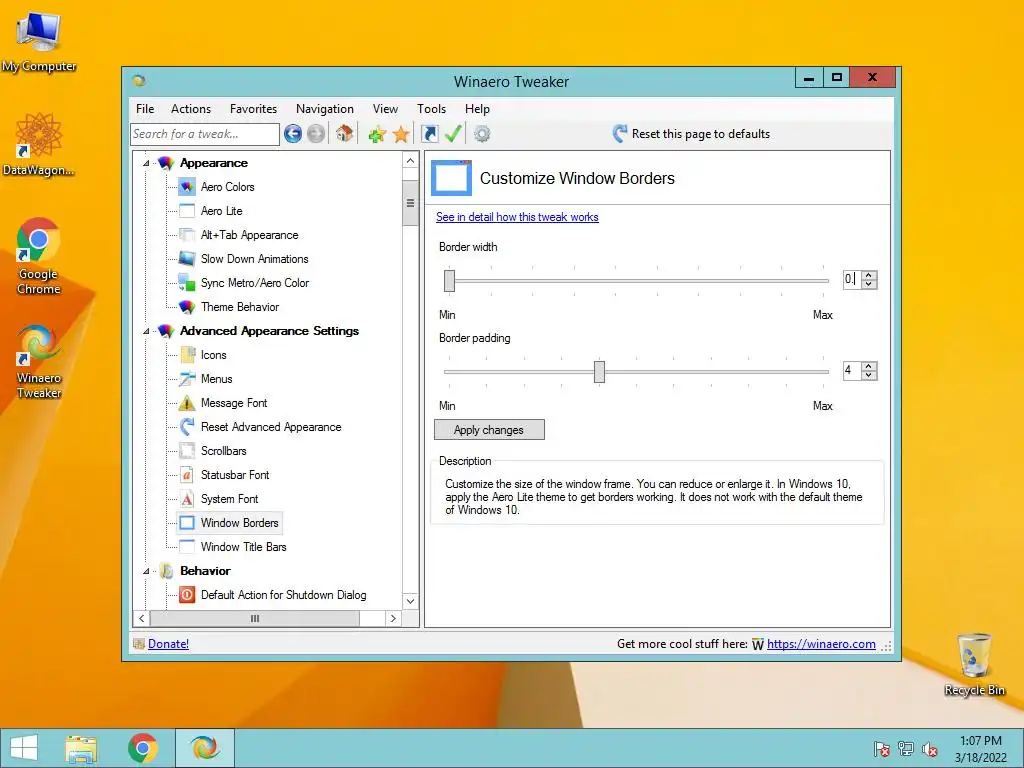Select the Aero Colors icon in tree
This screenshot has width=1024, height=768.
[187, 187]
